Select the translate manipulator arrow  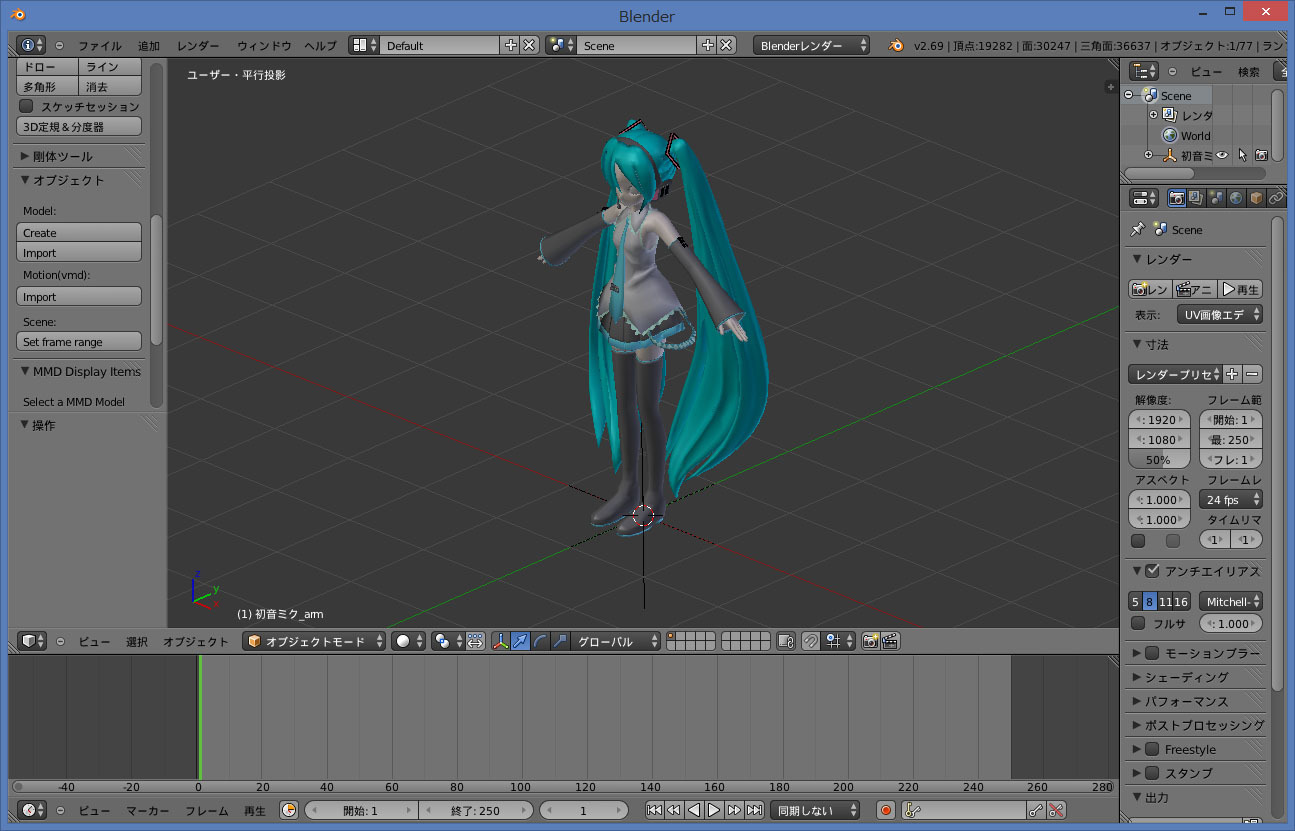[x=520, y=641]
